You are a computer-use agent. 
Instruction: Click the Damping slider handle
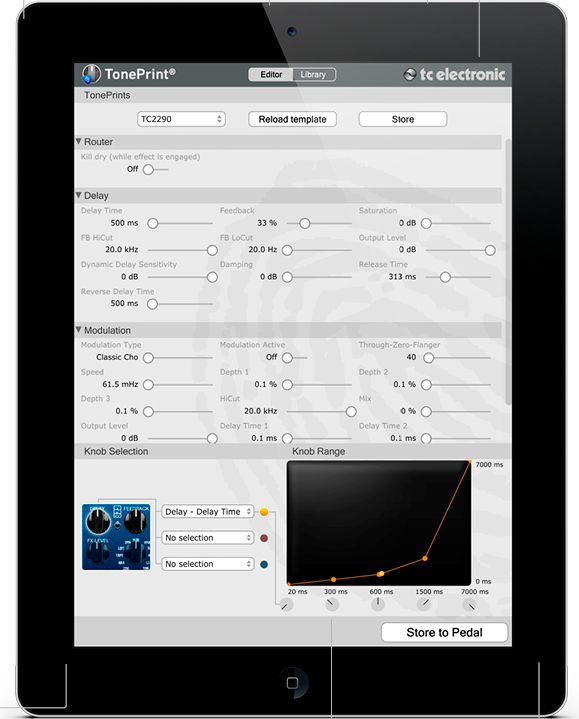click(x=287, y=277)
